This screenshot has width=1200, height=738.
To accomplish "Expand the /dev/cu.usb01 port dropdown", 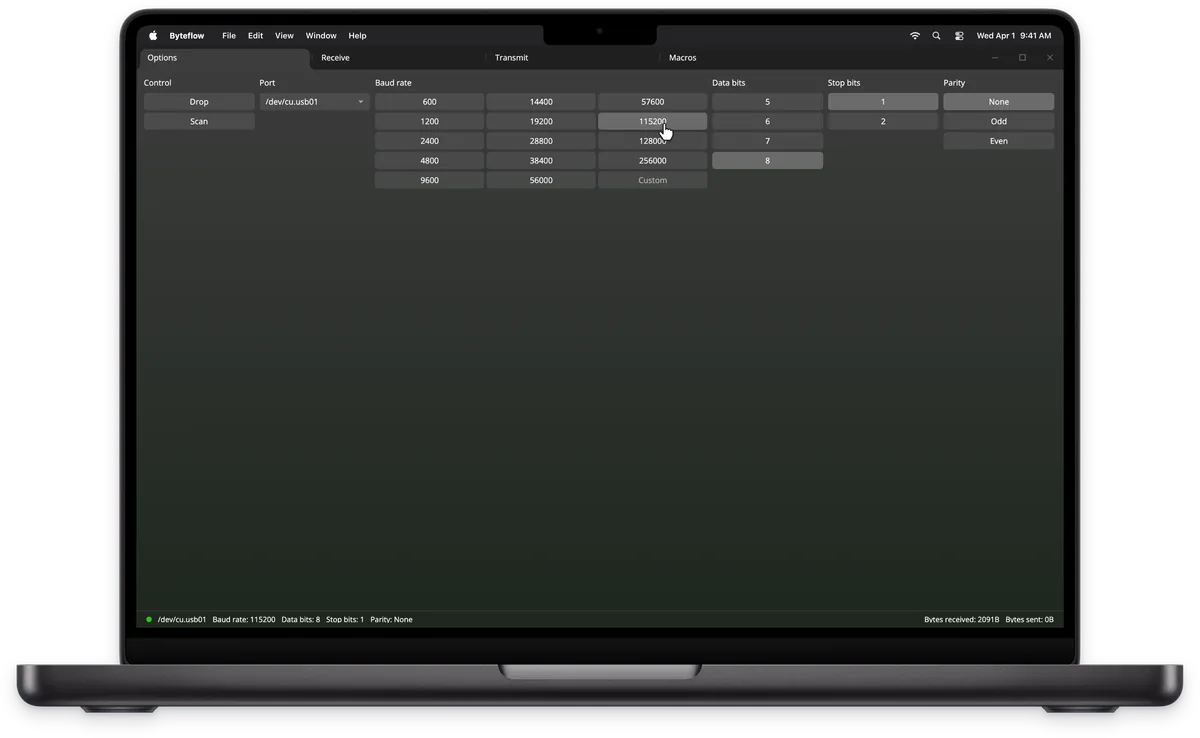I will pyautogui.click(x=314, y=102).
